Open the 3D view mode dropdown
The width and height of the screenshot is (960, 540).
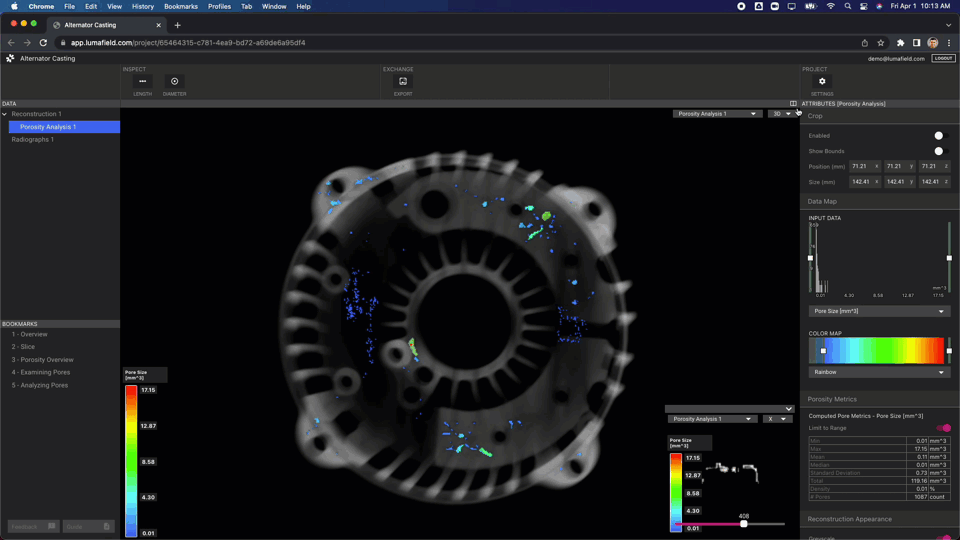point(781,114)
